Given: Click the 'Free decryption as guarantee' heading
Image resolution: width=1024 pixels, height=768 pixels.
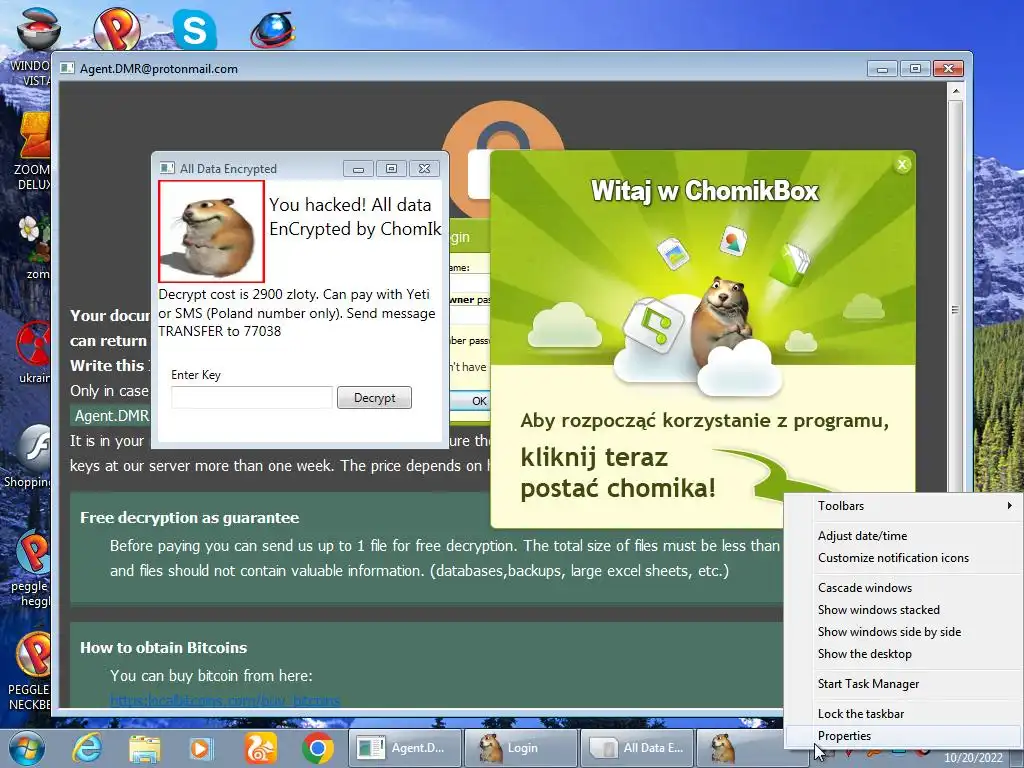Looking at the screenshot, I should pyautogui.click(x=189, y=518).
